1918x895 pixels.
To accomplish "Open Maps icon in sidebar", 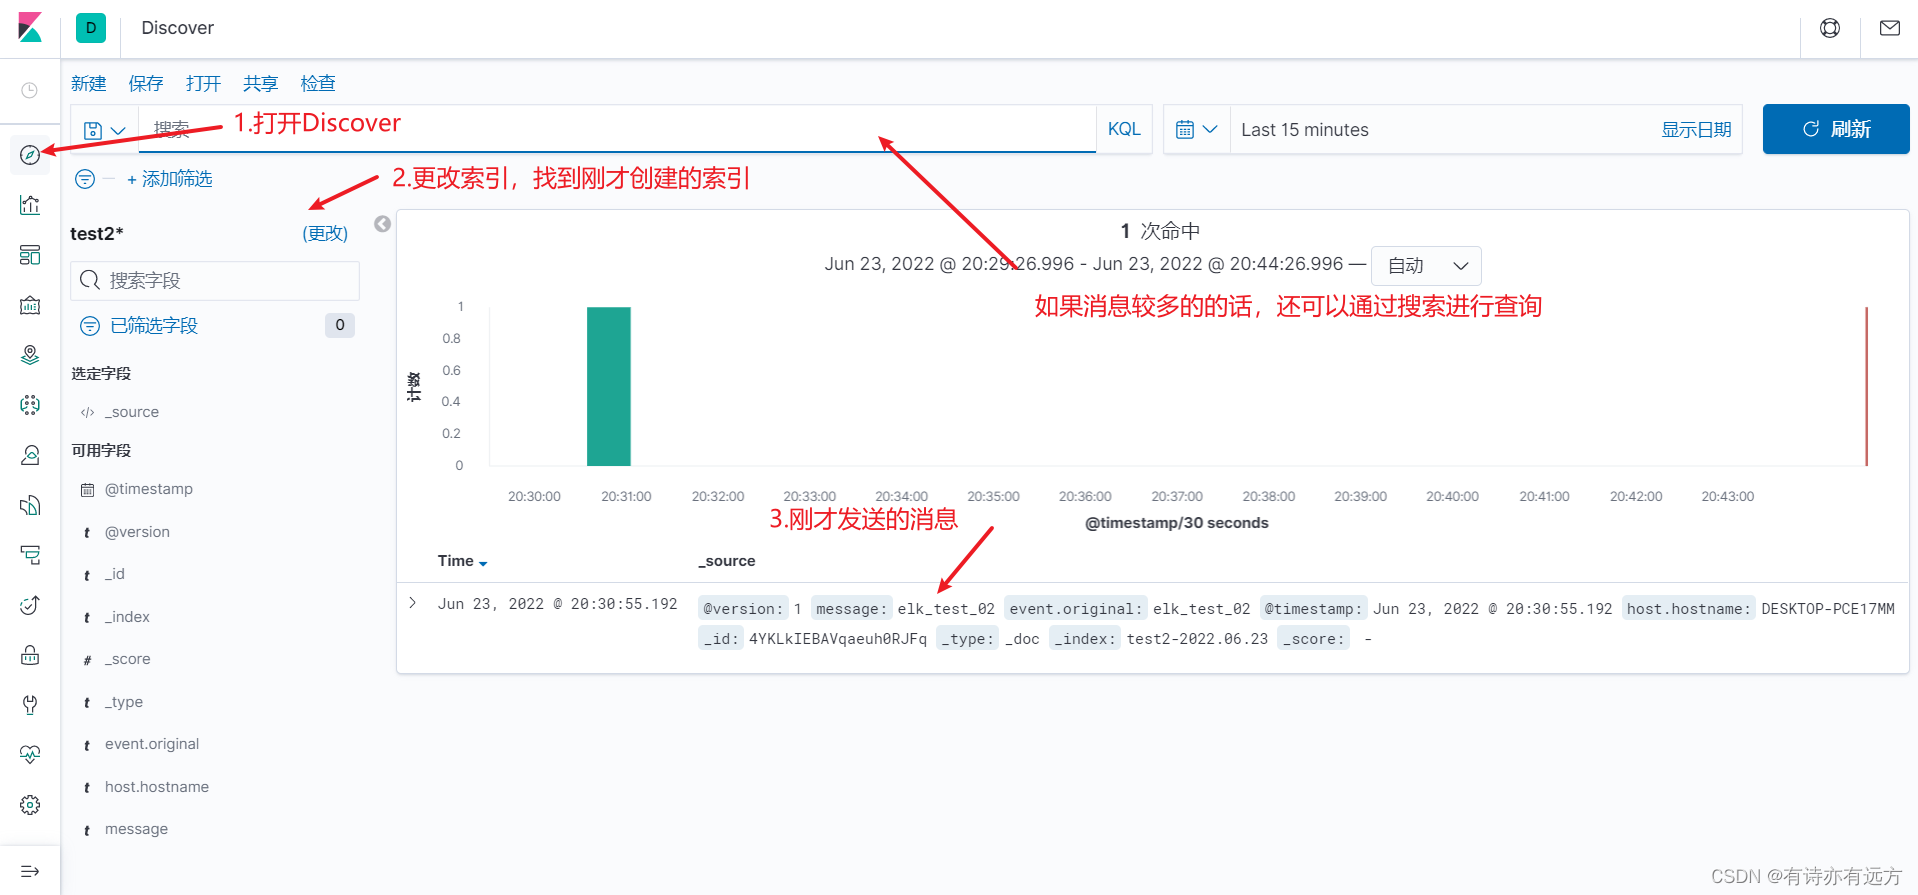I will [30, 355].
